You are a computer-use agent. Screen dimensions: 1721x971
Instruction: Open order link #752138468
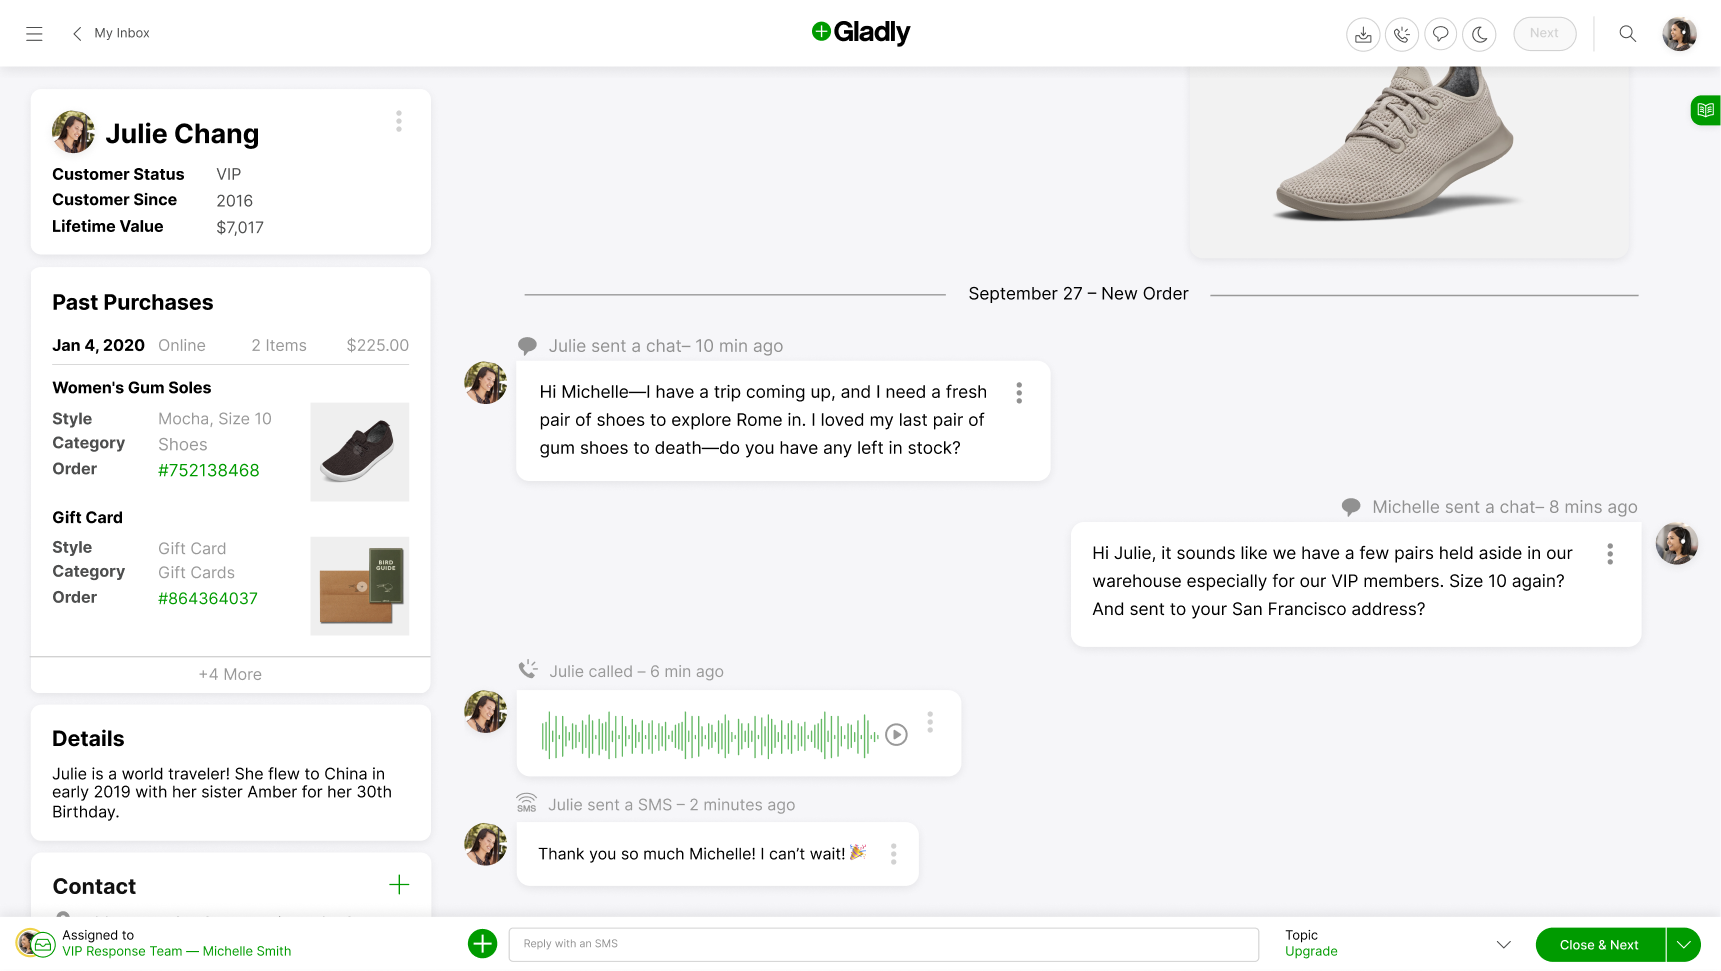(x=209, y=470)
